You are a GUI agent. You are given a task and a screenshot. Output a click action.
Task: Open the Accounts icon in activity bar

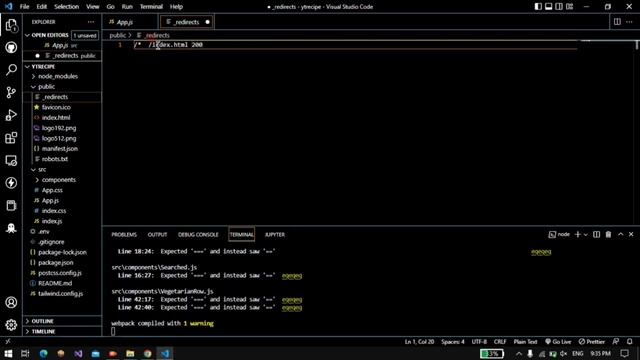click(x=11, y=302)
